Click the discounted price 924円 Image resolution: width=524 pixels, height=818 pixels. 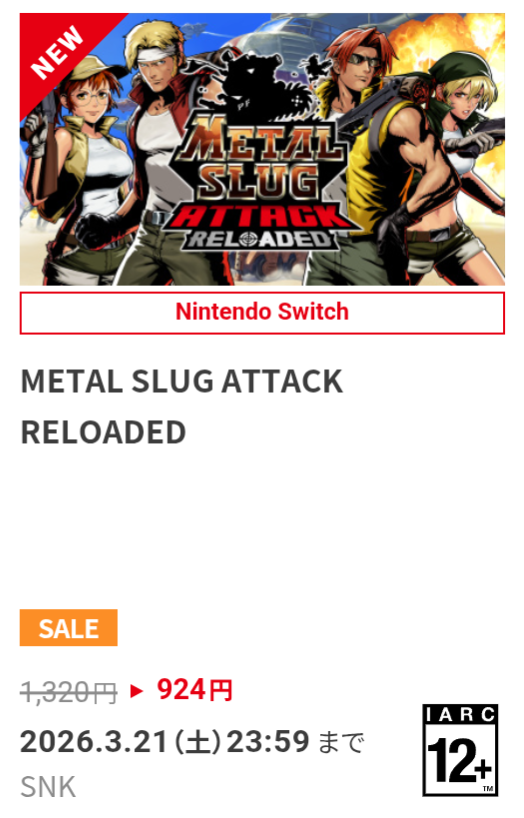195,690
